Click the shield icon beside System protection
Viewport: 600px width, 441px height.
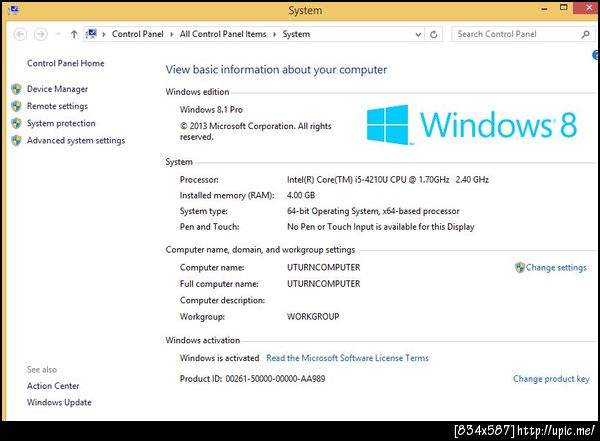(x=16, y=124)
